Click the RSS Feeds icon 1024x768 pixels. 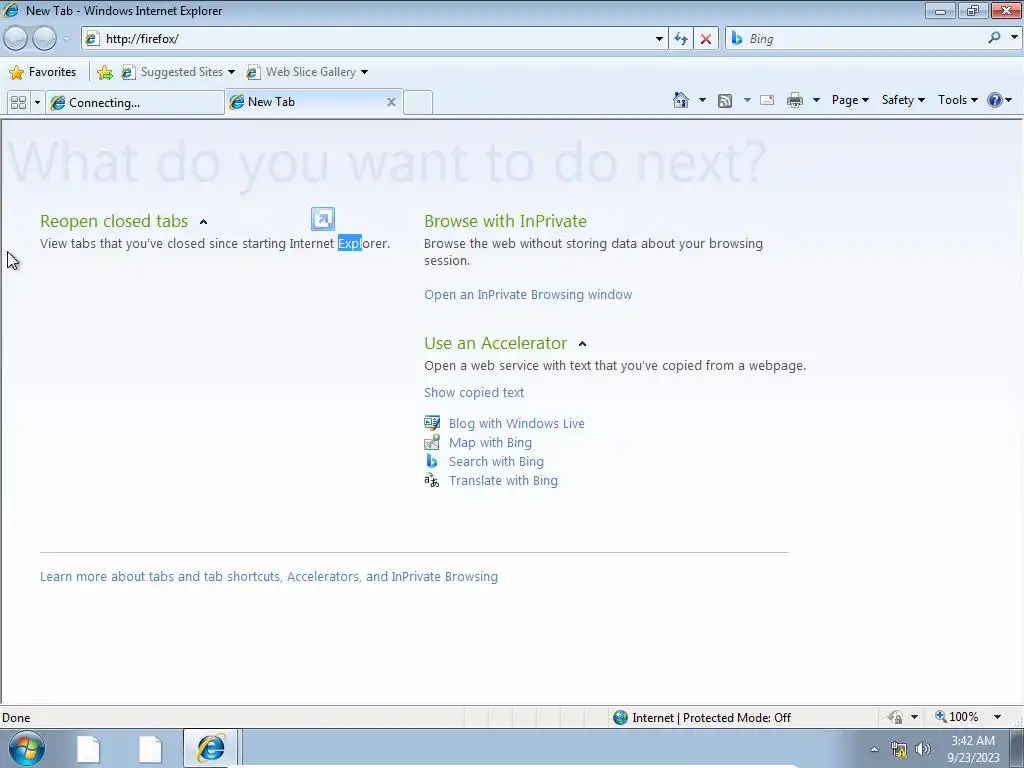coord(724,100)
